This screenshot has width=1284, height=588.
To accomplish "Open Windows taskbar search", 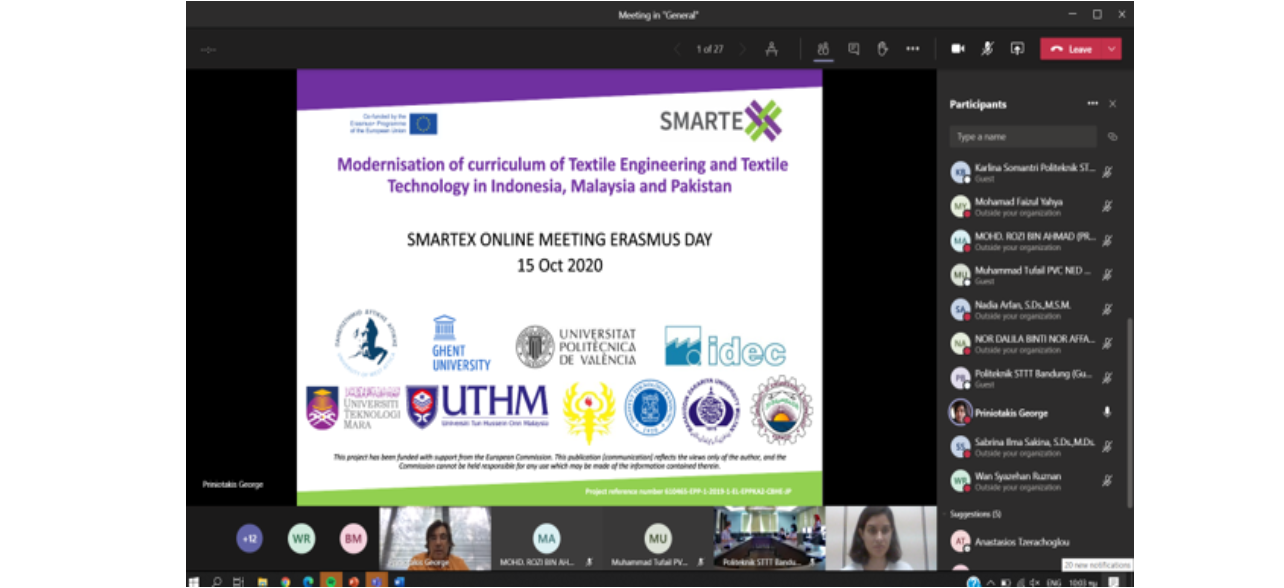I will coord(216,580).
